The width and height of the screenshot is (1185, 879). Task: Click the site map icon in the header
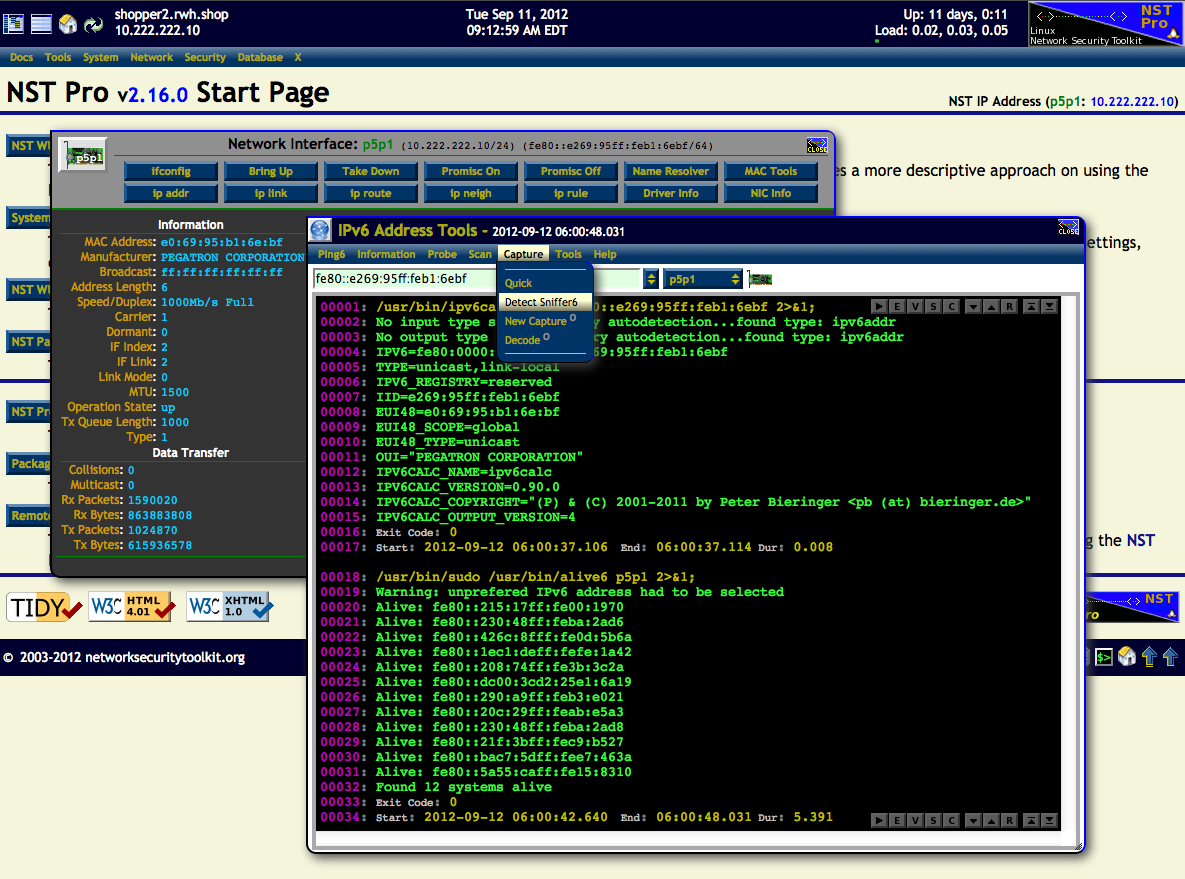point(14,23)
